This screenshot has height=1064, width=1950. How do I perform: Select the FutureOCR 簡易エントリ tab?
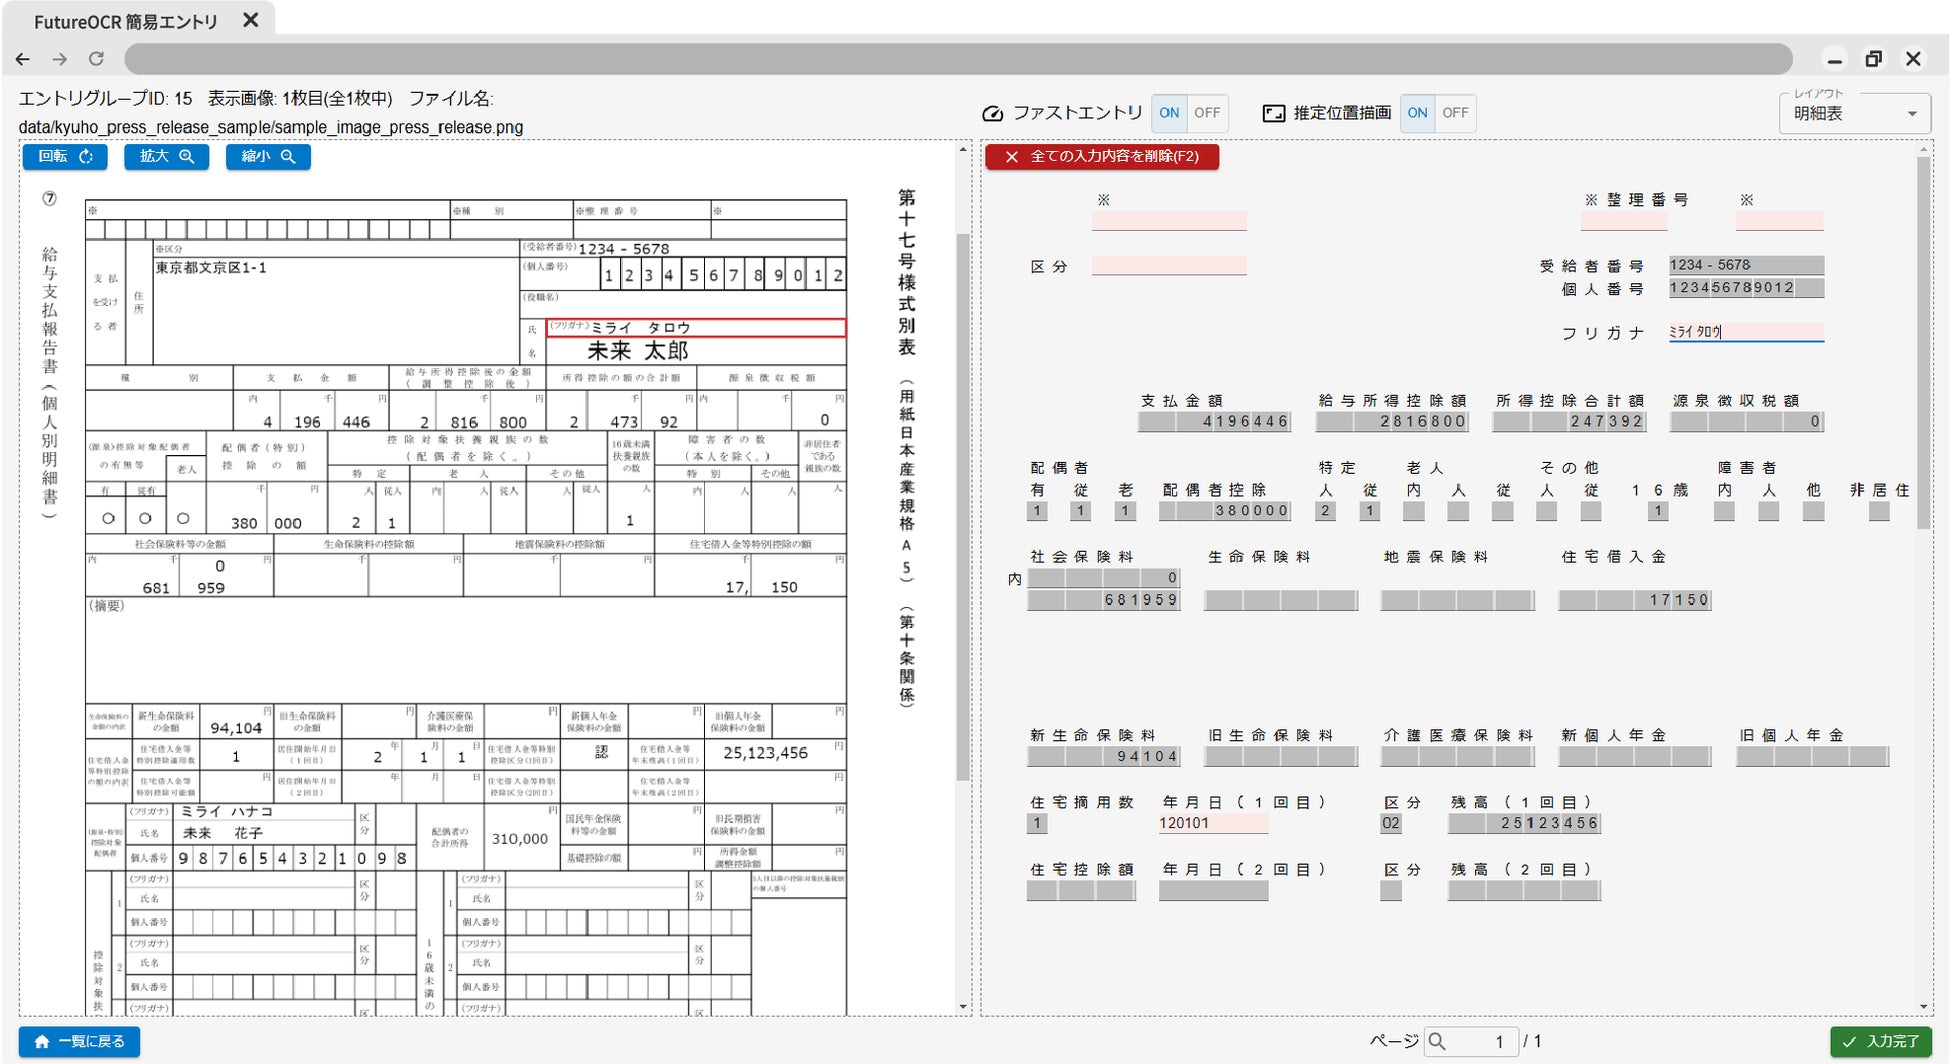(125, 21)
